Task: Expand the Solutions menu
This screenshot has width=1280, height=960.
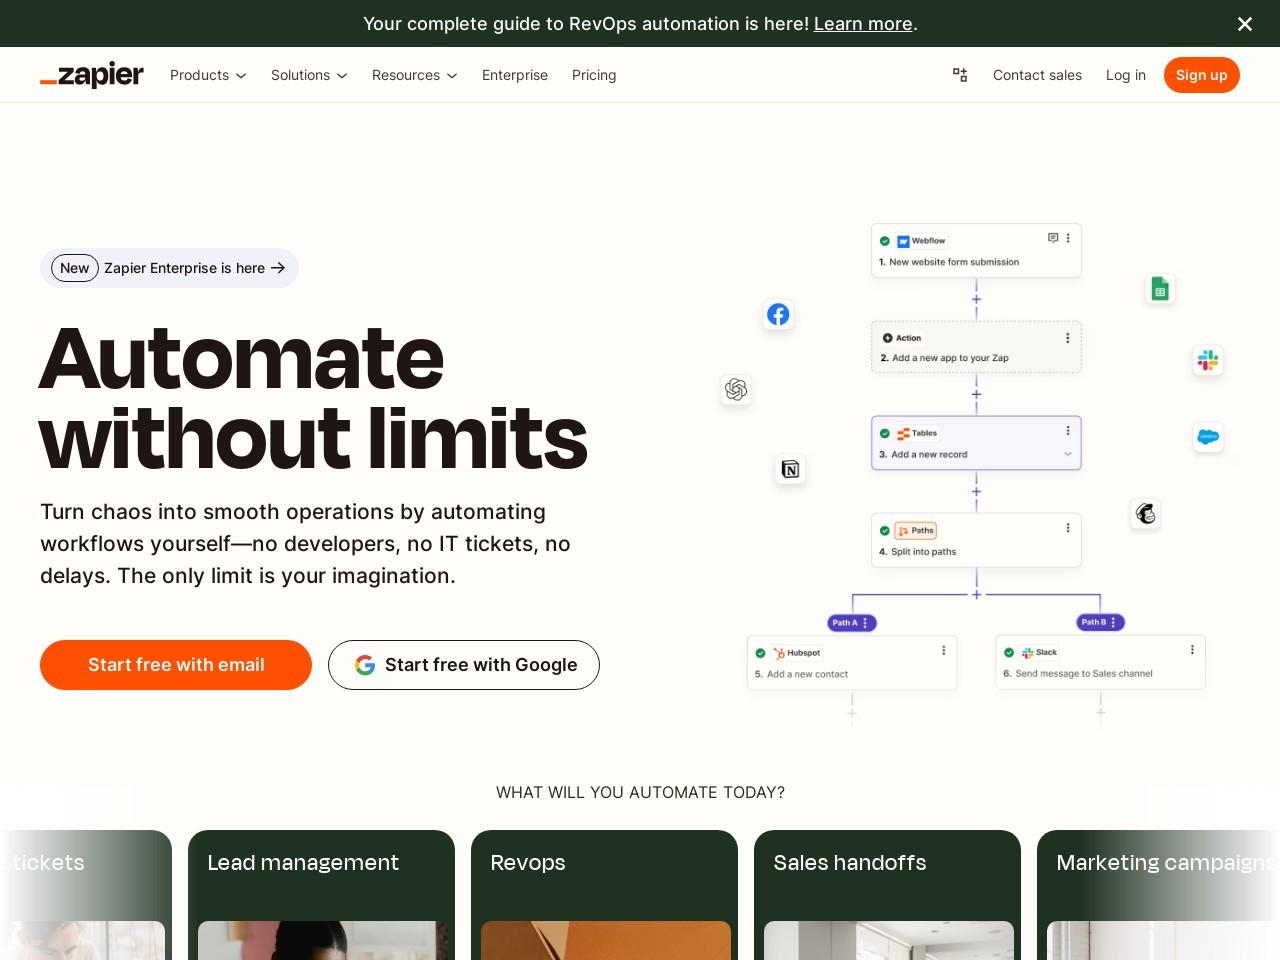Action: tap(309, 75)
